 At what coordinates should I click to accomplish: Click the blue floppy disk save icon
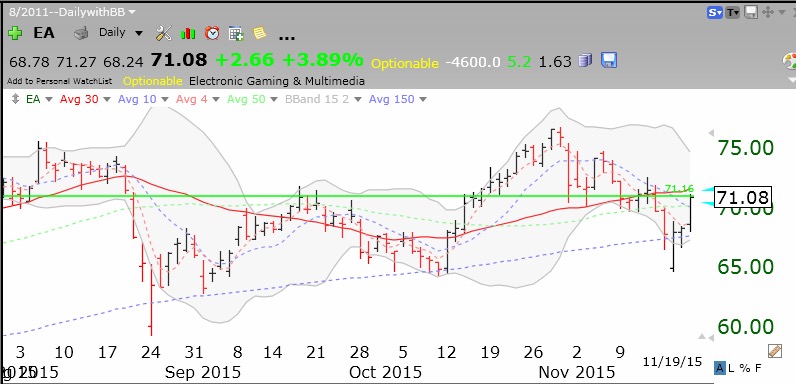click(609, 61)
